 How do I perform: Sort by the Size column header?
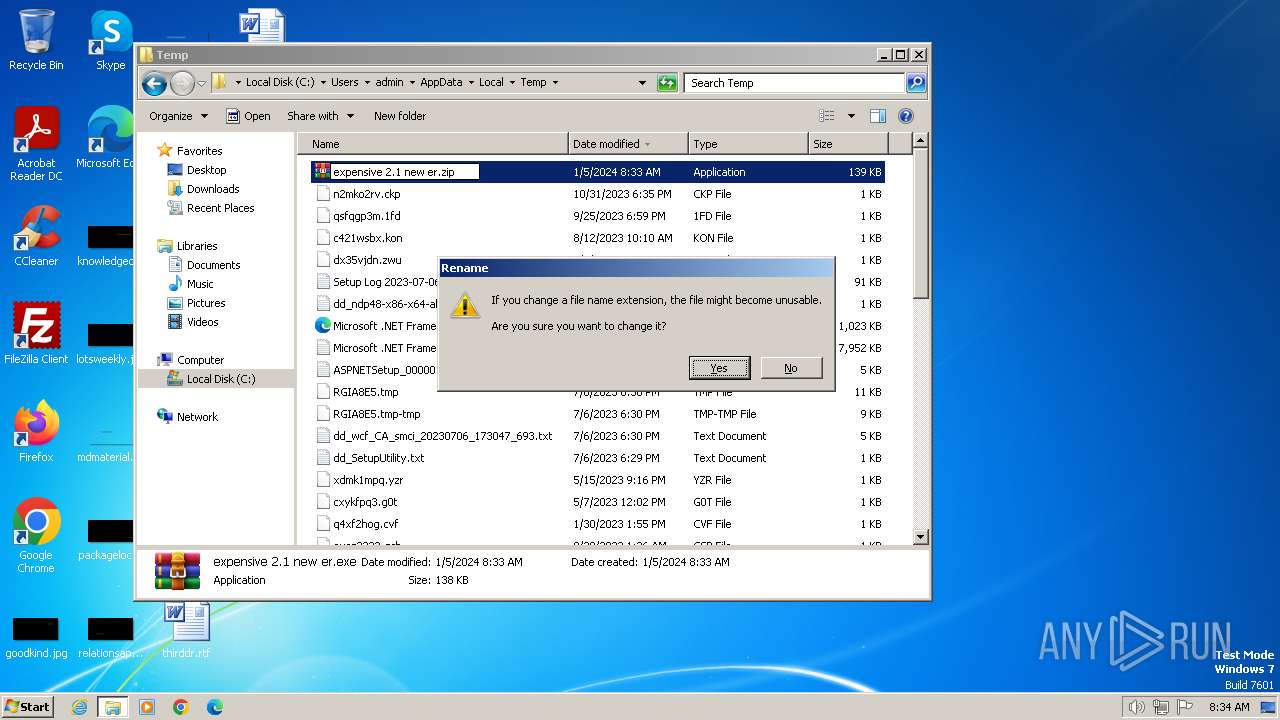click(848, 144)
